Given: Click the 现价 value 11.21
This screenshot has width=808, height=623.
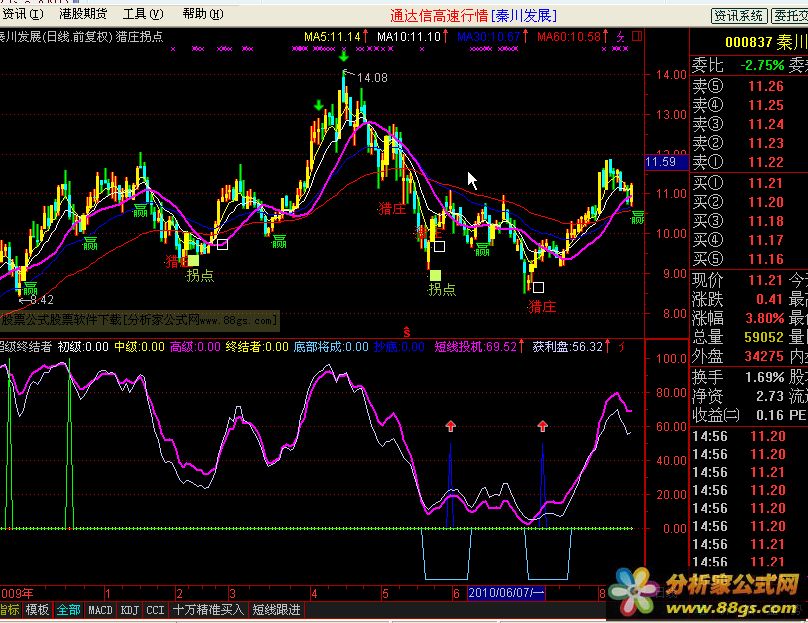Looking at the screenshot, I should (x=766, y=280).
